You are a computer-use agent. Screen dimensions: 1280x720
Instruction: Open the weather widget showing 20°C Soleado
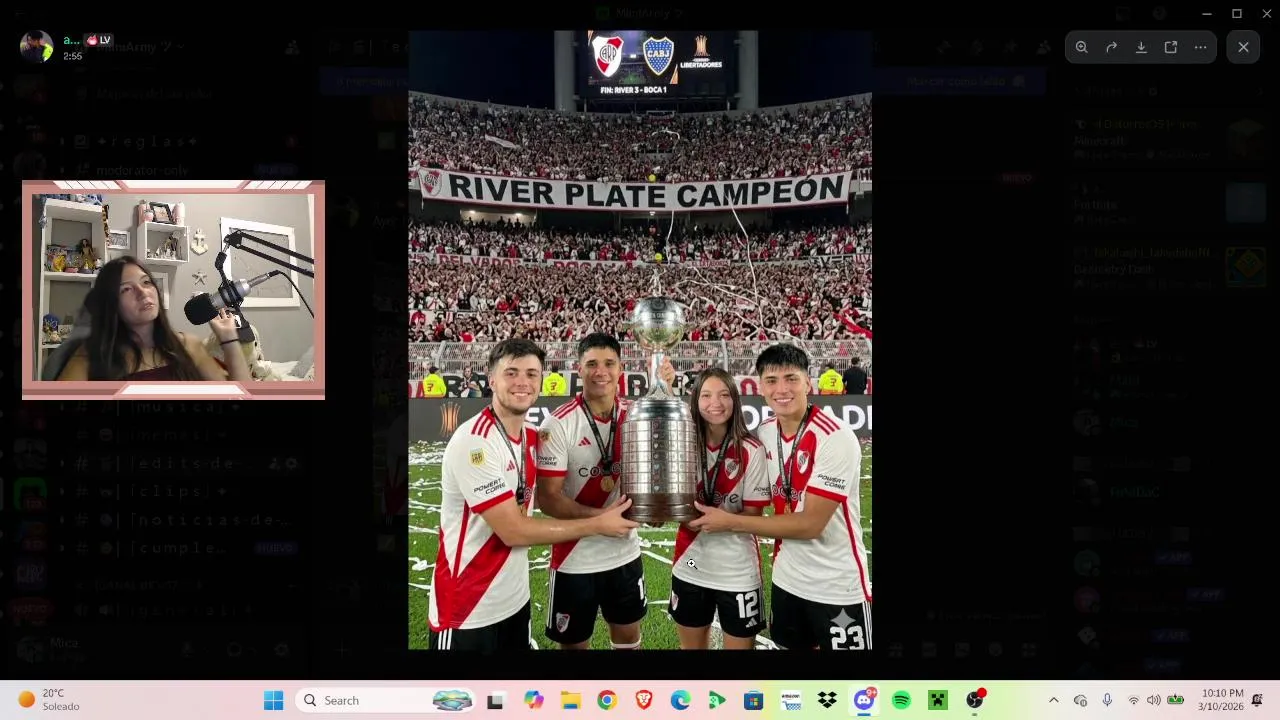coord(49,700)
